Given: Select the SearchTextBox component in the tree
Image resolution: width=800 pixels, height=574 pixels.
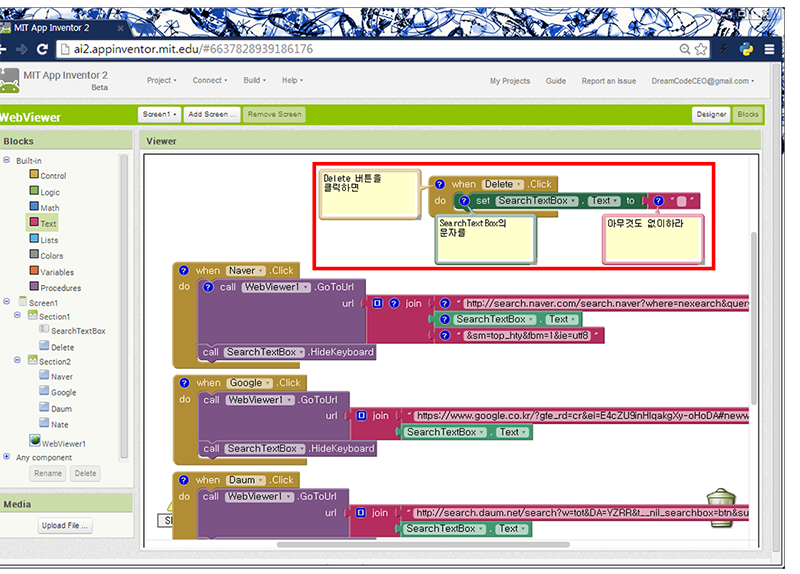Looking at the screenshot, I should (x=72, y=331).
